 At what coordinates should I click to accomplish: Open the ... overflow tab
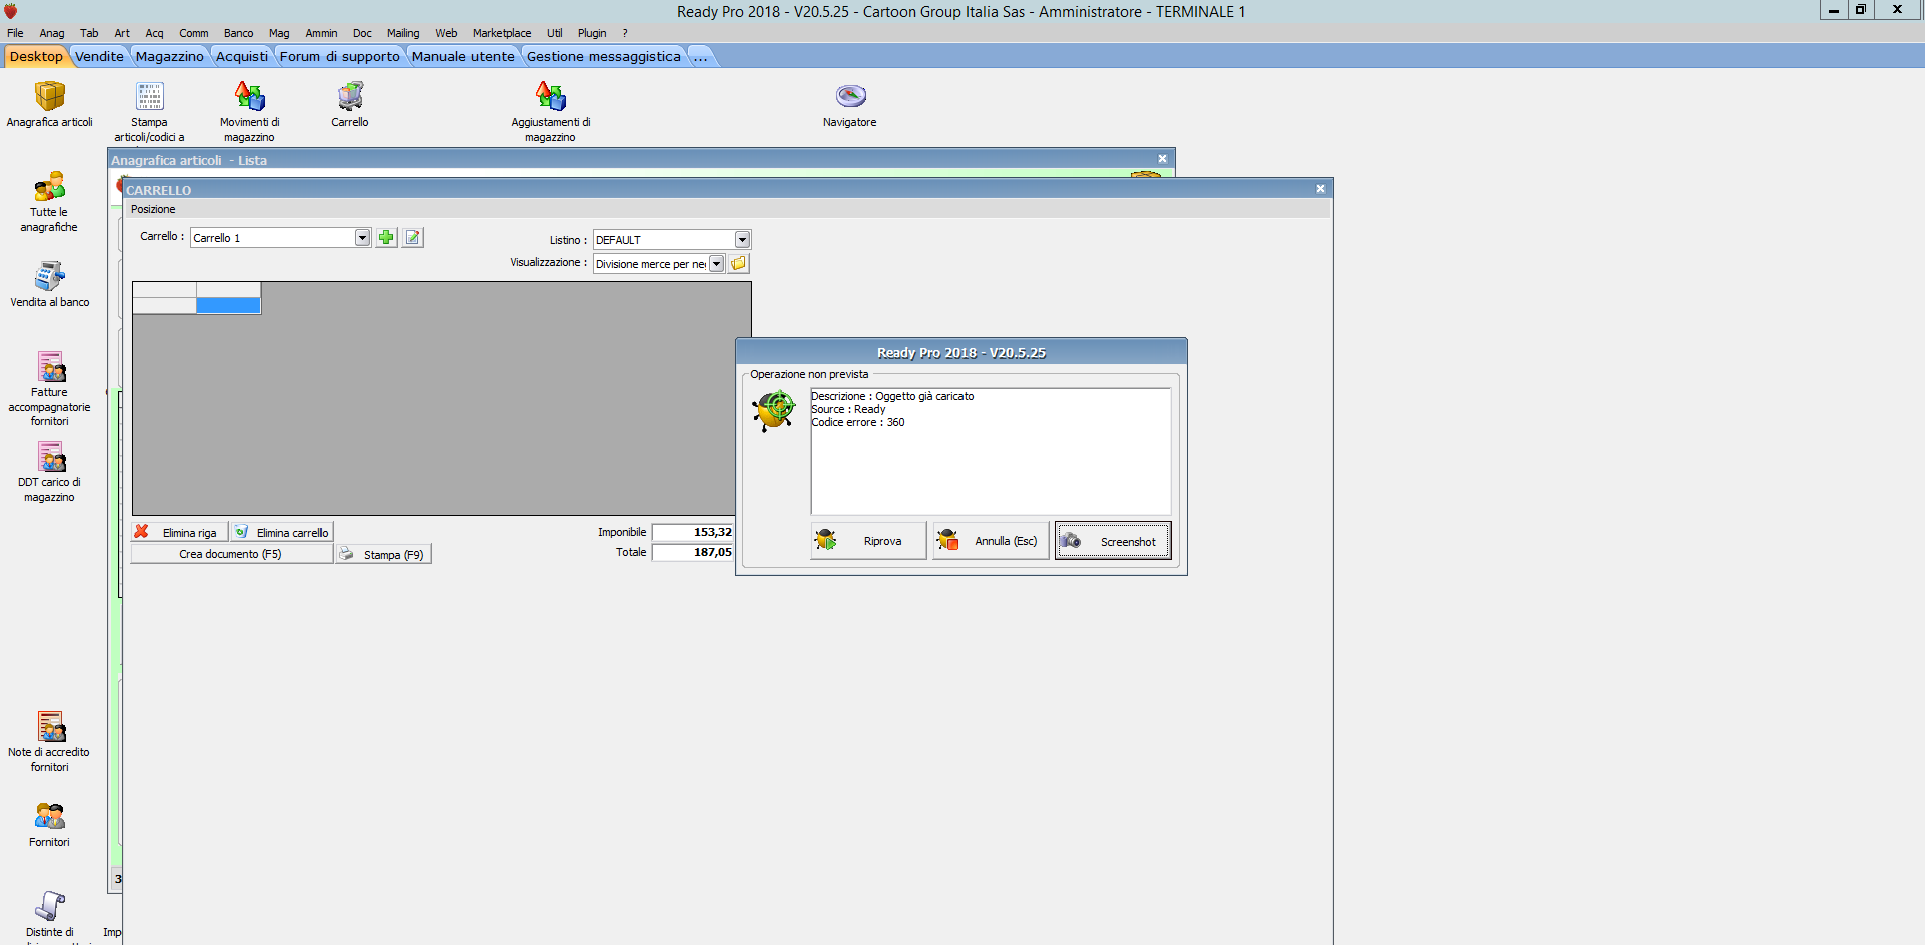[x=700, y=56]
